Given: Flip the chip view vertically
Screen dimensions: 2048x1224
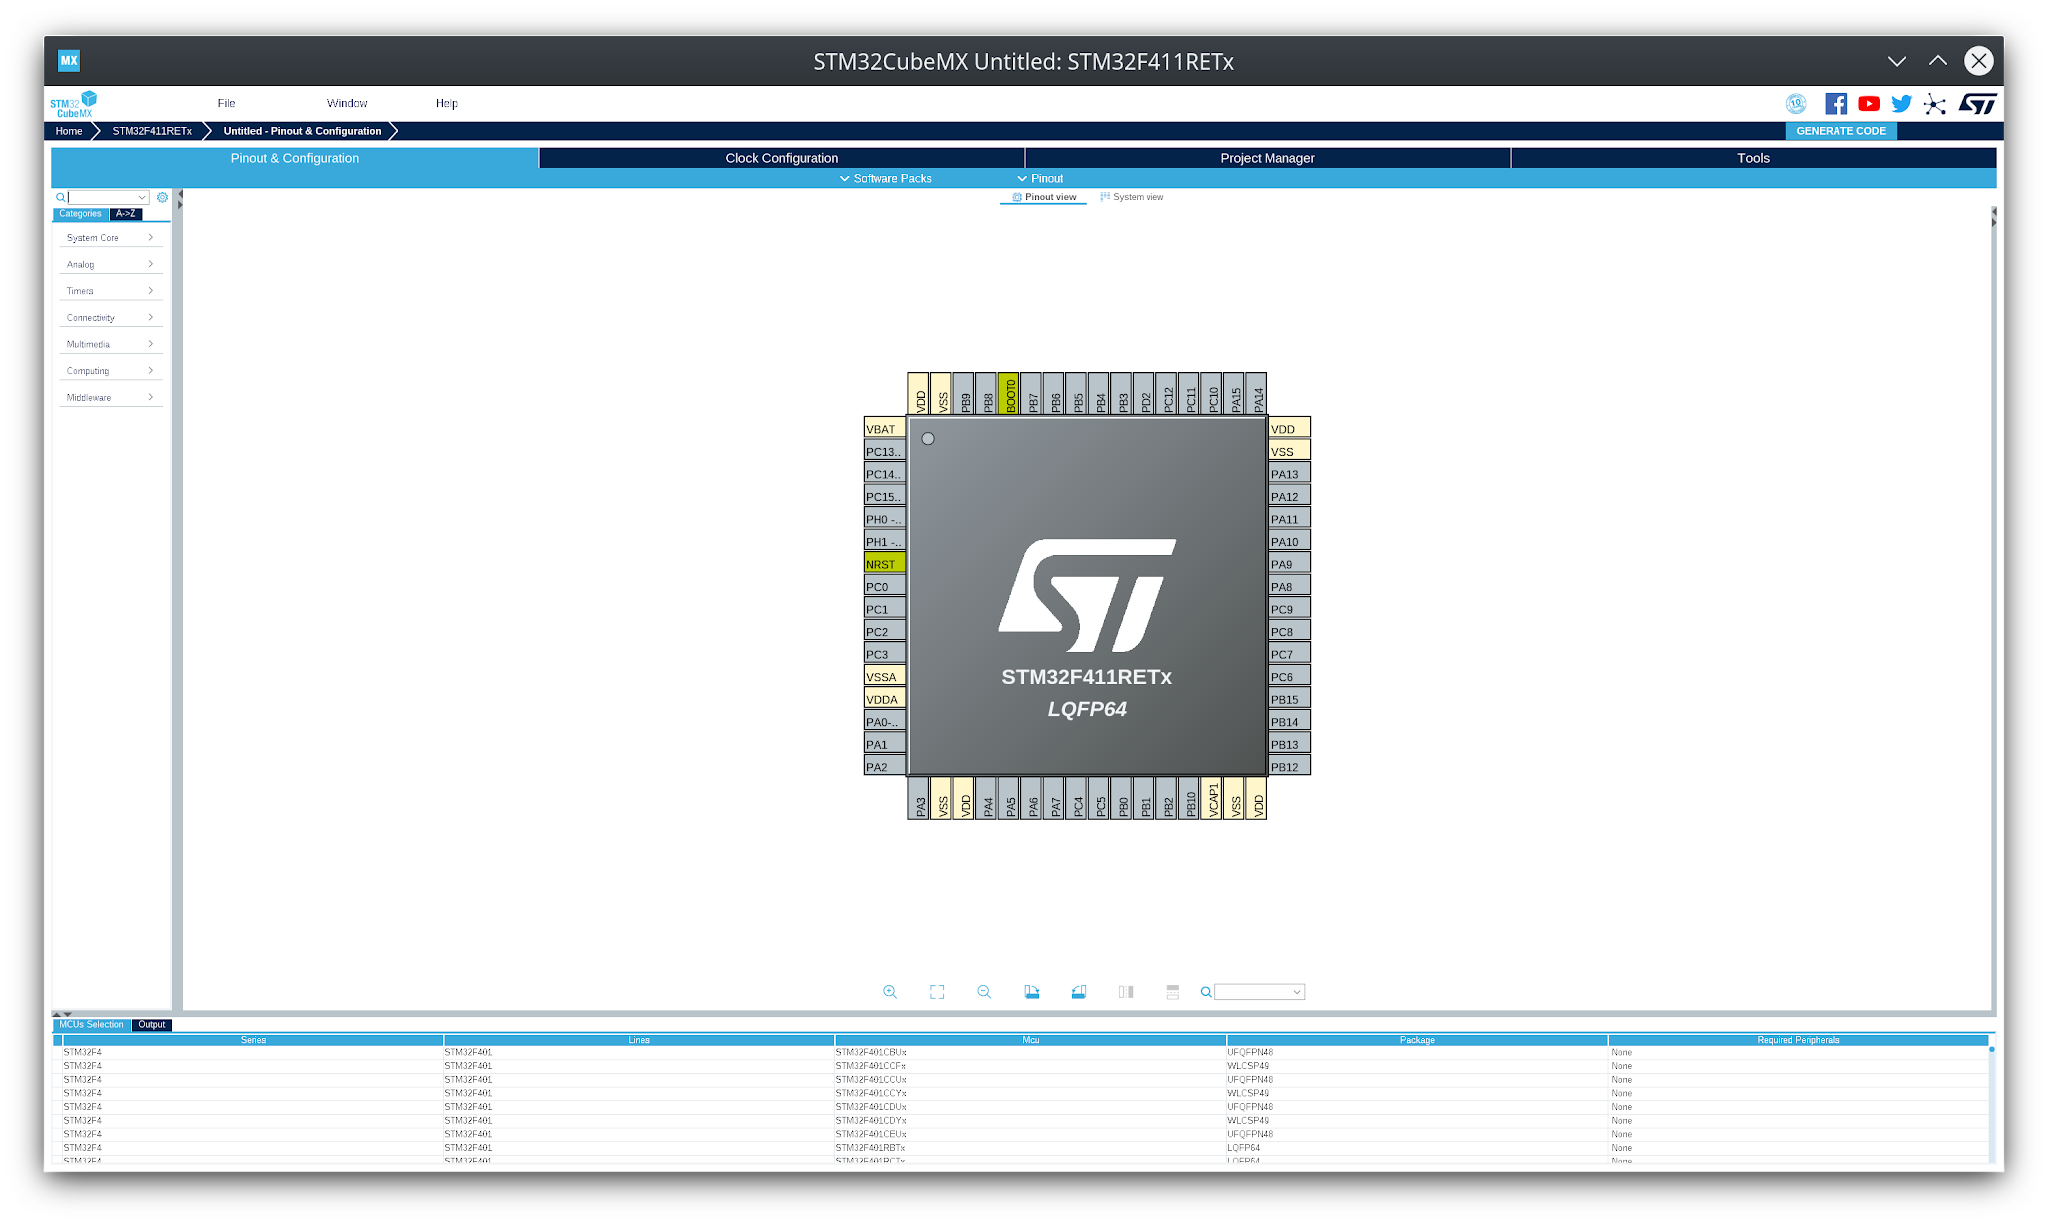Looking at the screenshot, I should tap(1173, 992).
